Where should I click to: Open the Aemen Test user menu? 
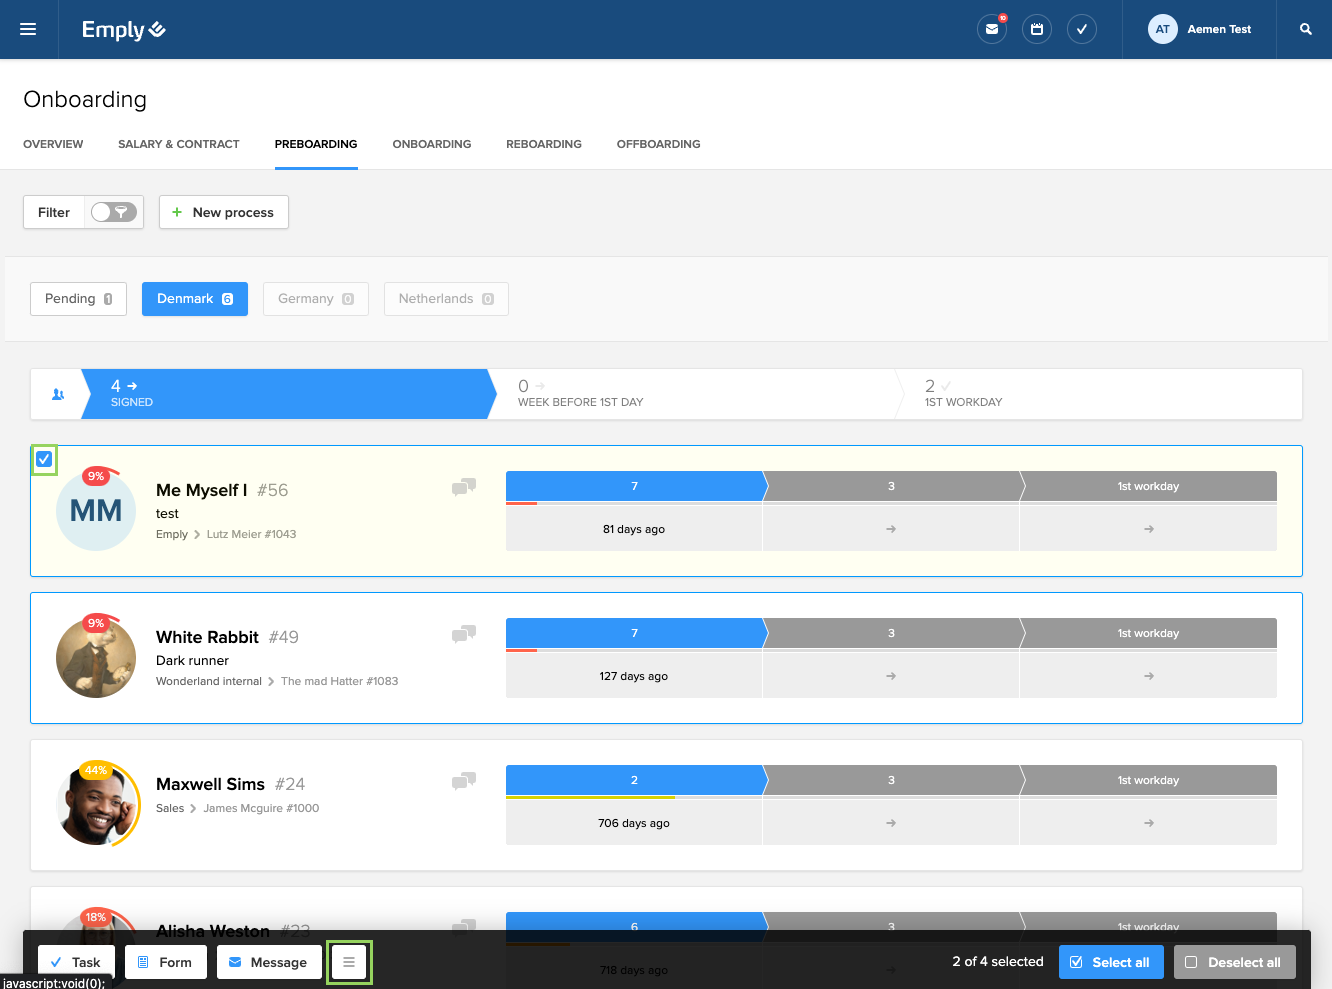pyautogui.click(x=1199, y=29)
